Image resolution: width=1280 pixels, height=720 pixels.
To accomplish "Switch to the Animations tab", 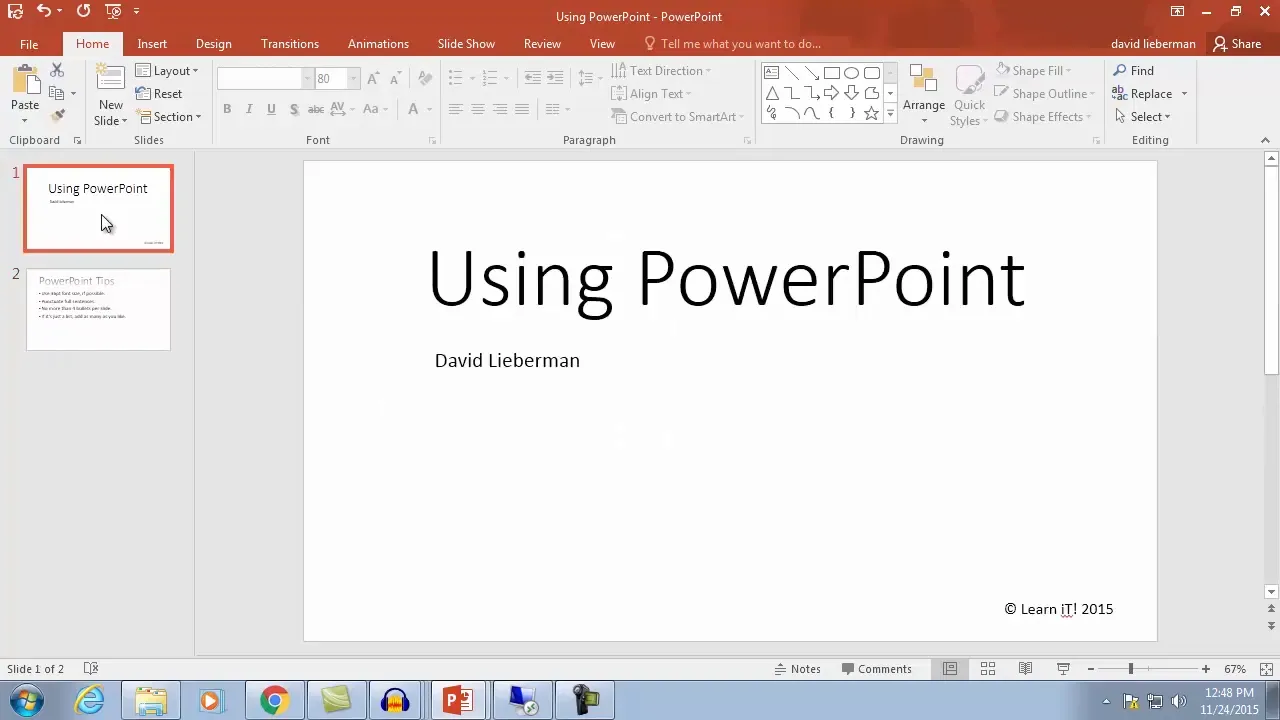I will pos(378,44).
